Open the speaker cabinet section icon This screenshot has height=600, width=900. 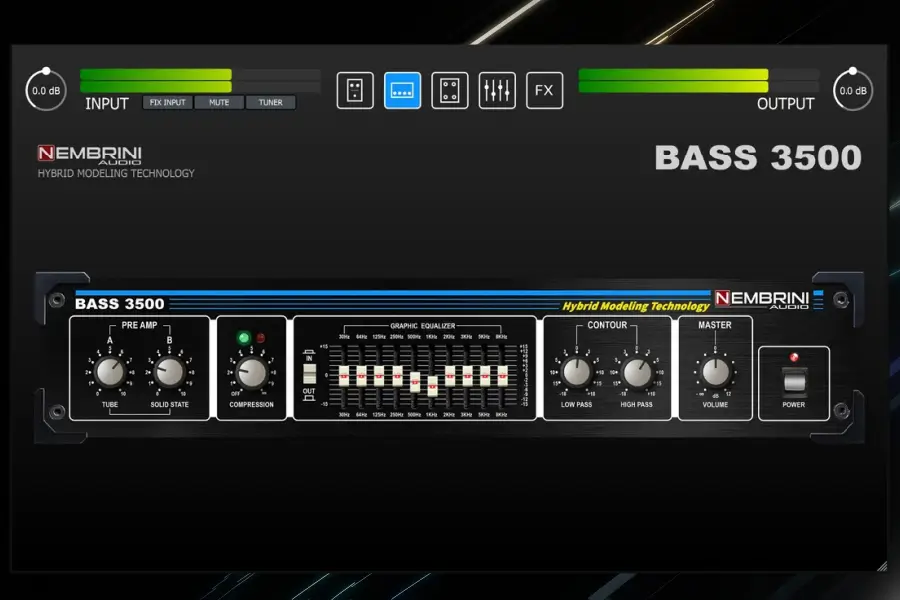point(449,90)
